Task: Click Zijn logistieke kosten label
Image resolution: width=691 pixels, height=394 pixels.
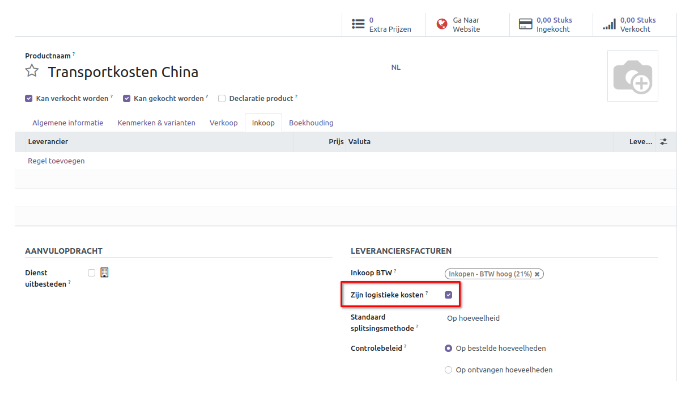Action: coord(387,295)
